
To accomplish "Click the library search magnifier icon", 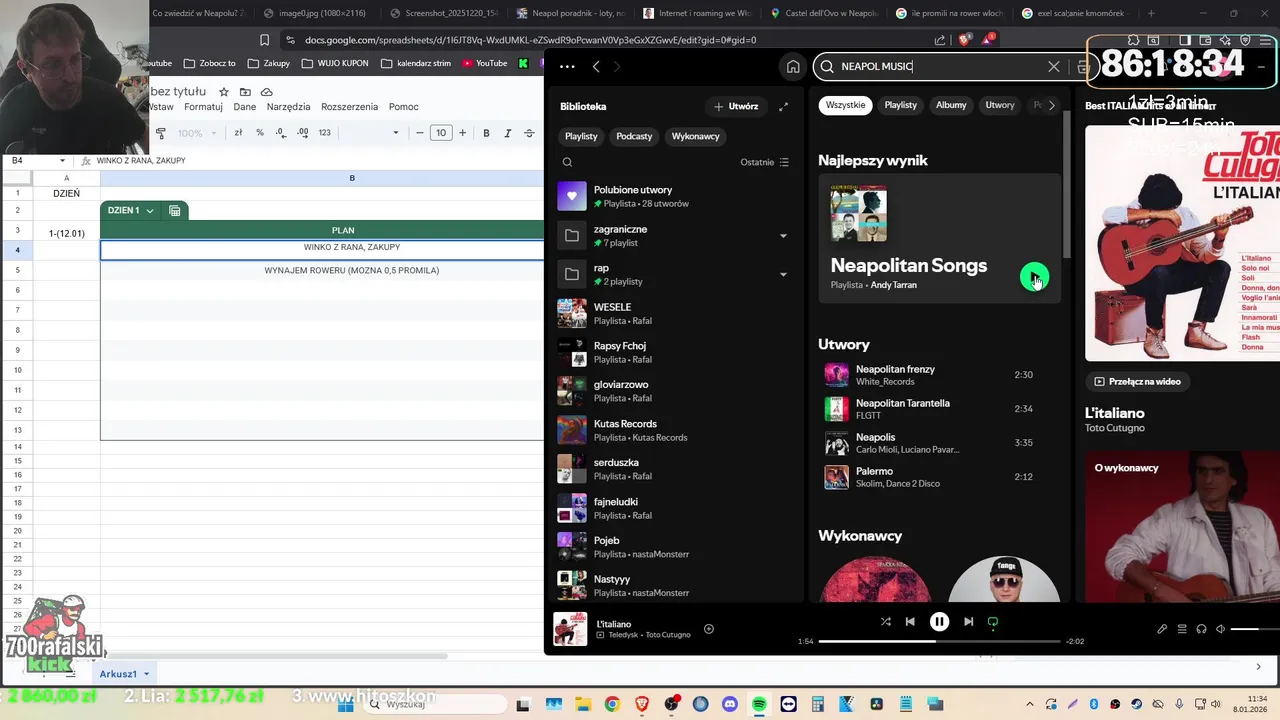I will 567,162.
